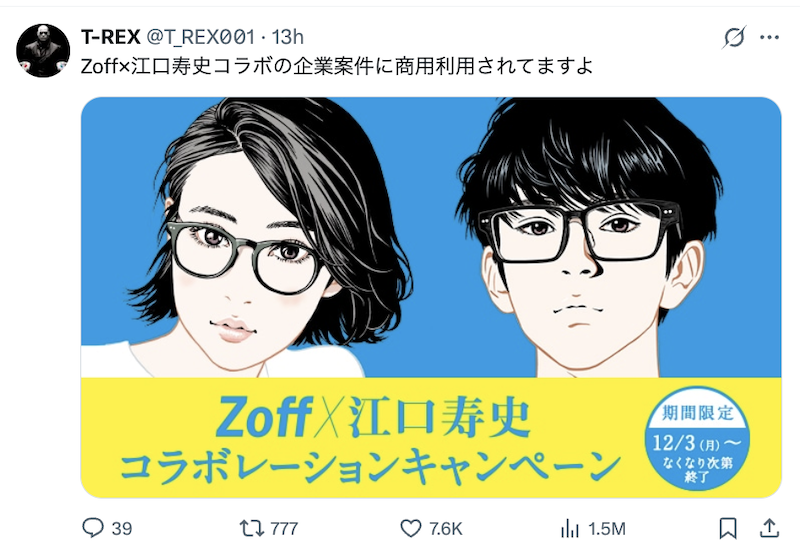Viewport: 800px width, 556px height.
Task: Share the post via upload icon
Action: point(768,528)
